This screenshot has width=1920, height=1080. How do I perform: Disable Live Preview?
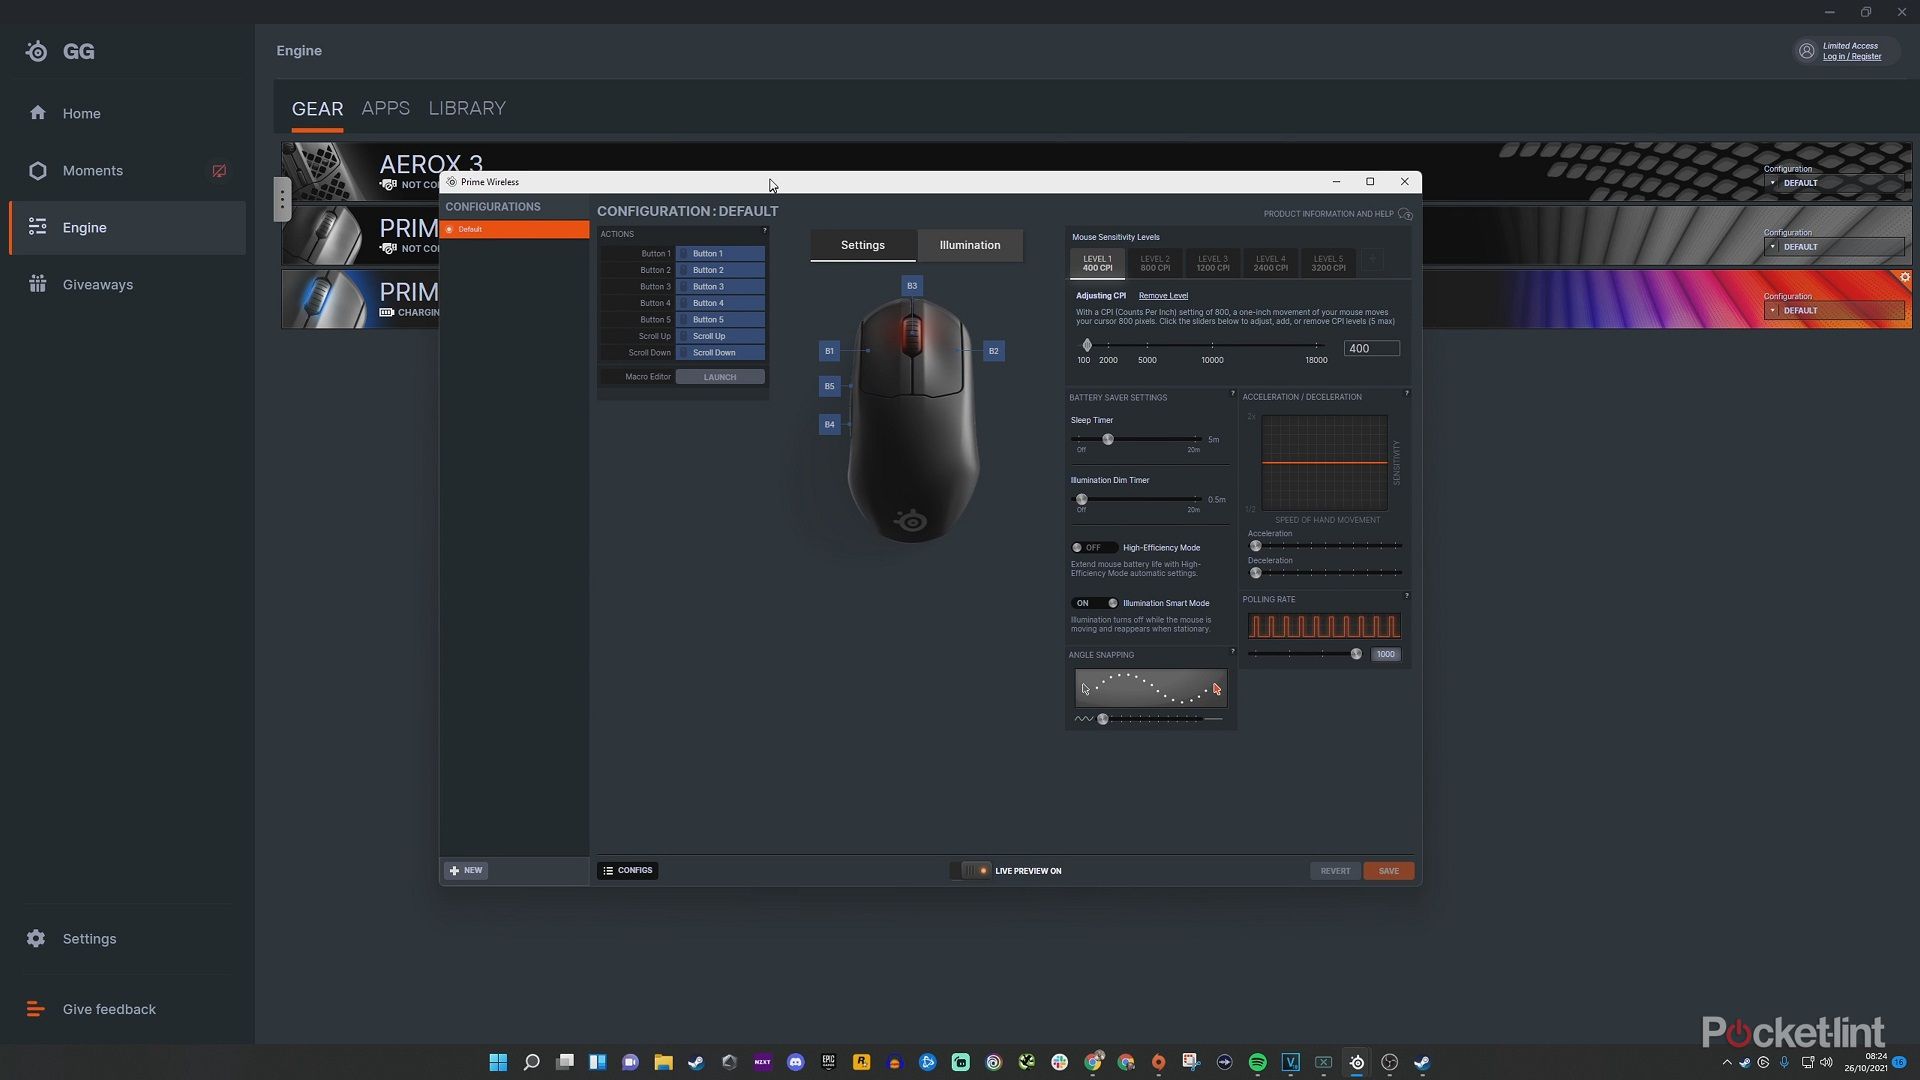click(x=972, y=870)
